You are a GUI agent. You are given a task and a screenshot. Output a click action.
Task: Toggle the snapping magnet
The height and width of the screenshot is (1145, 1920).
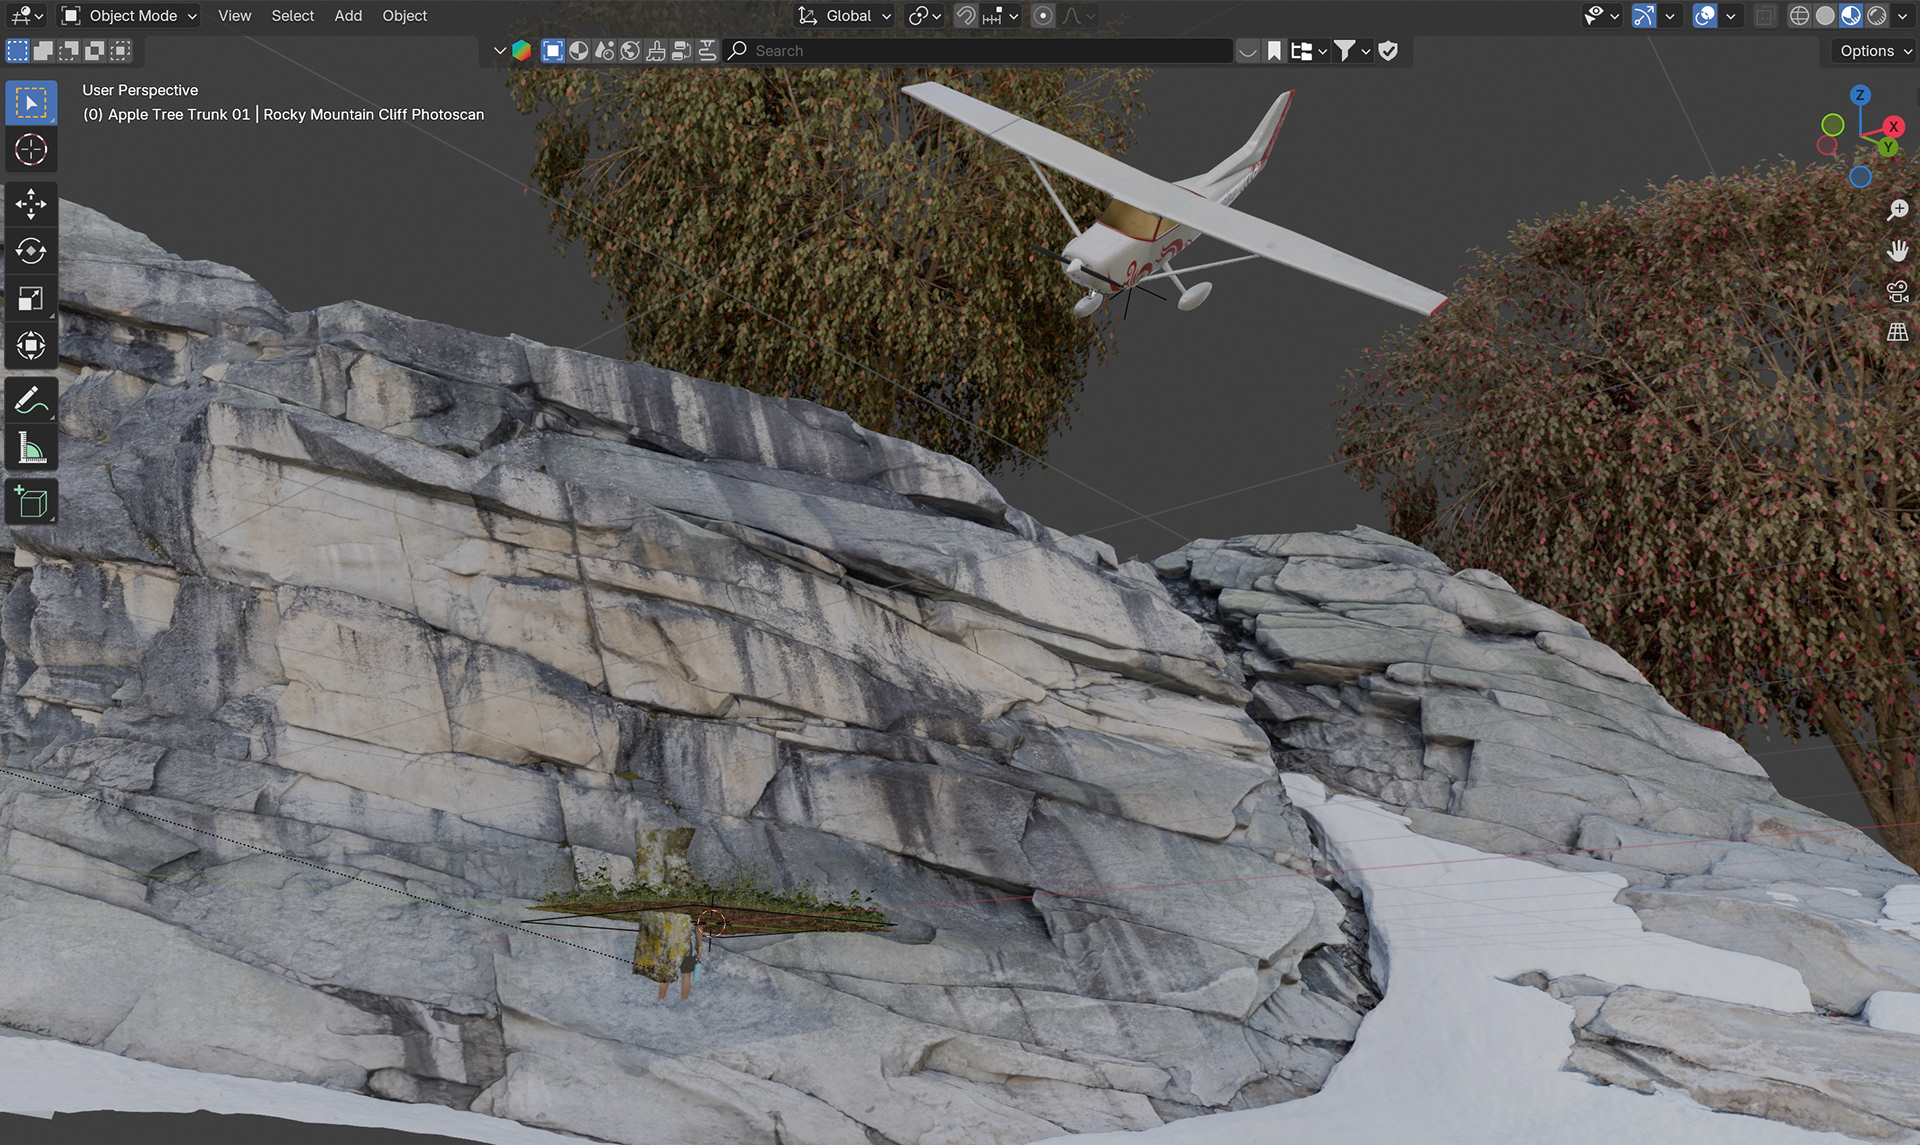click(965, 16)
